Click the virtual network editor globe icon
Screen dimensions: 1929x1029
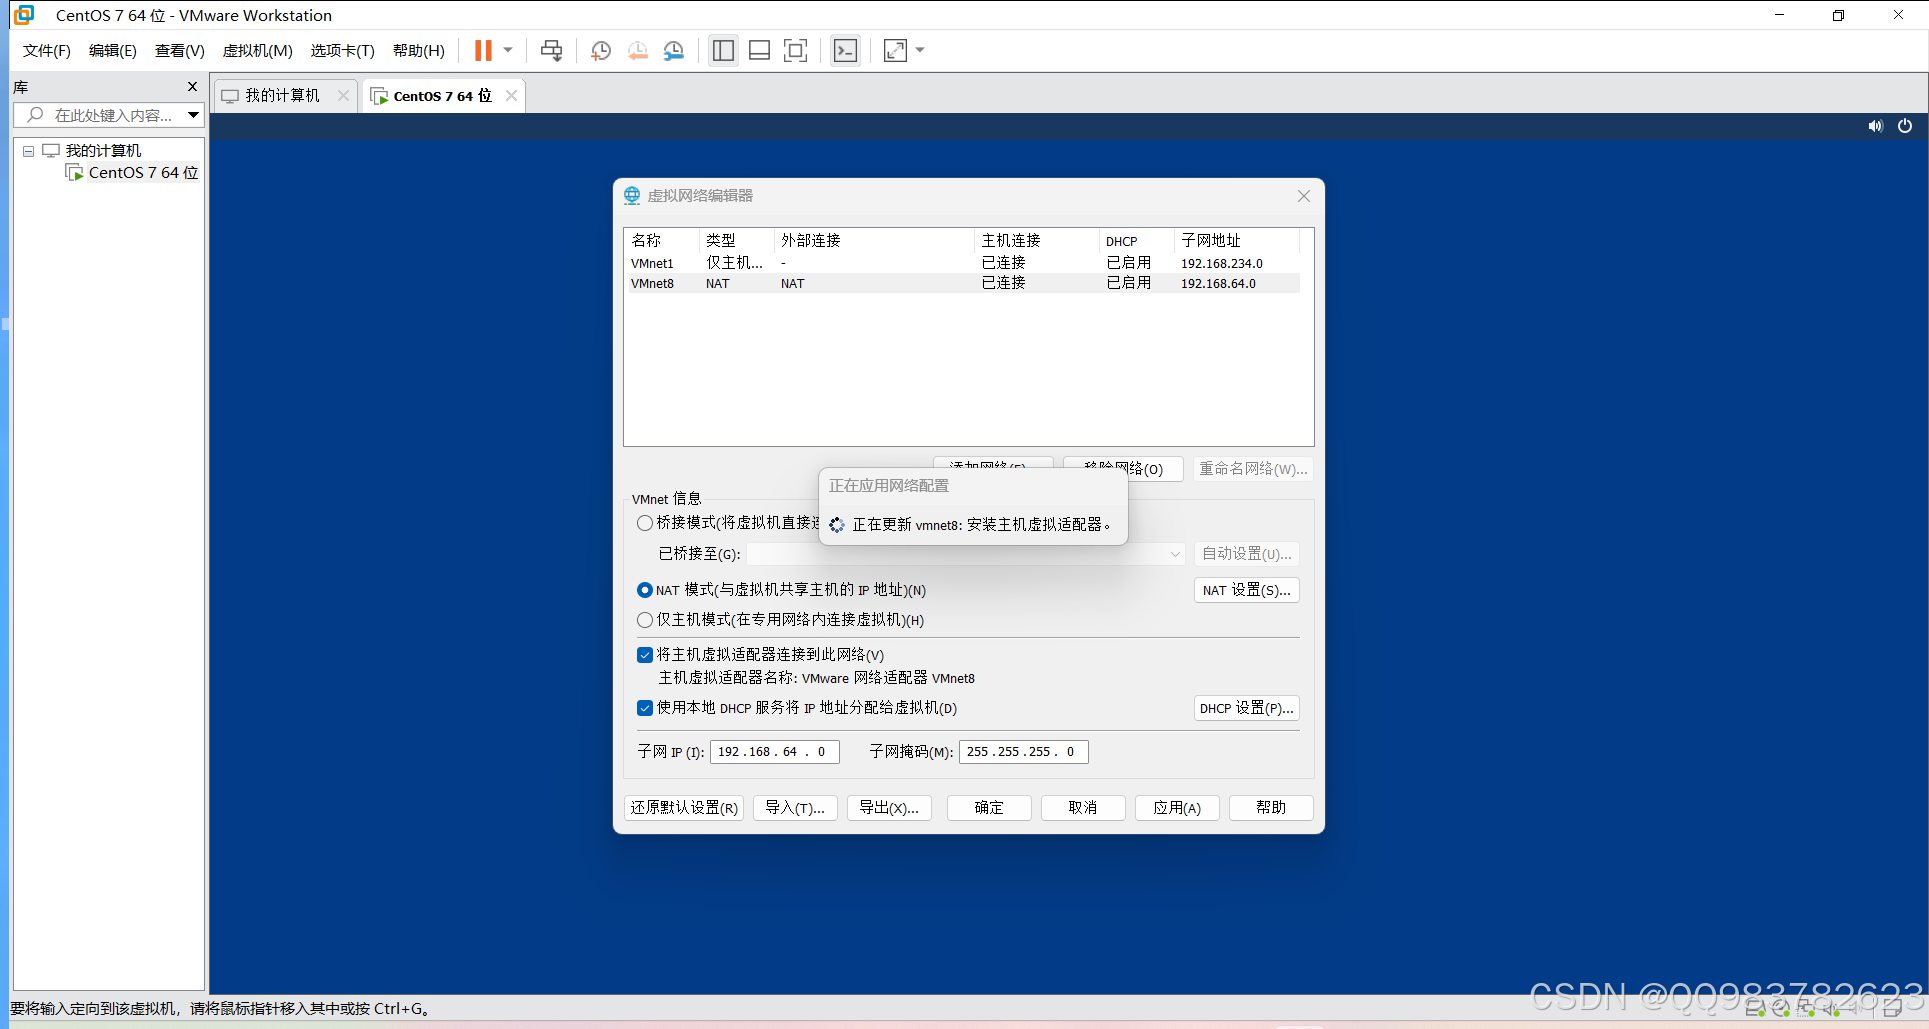(x=632, y=196)
